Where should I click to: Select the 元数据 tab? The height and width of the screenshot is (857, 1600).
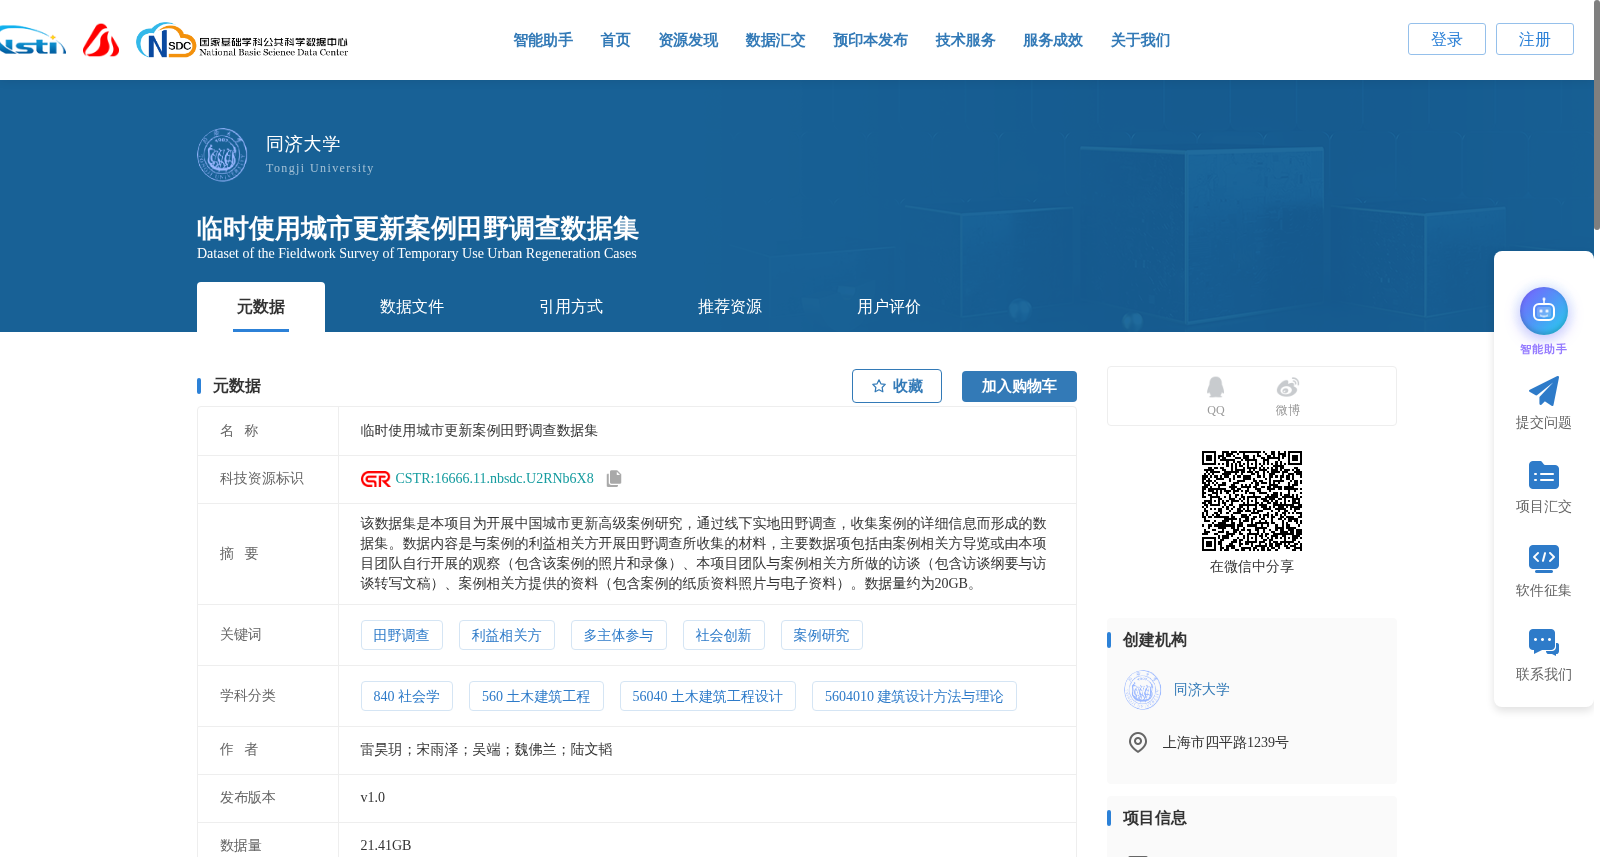tap(261, 307)
